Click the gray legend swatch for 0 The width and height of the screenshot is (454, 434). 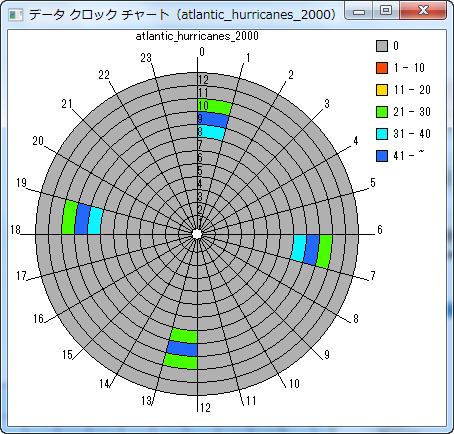pos(382,46)
